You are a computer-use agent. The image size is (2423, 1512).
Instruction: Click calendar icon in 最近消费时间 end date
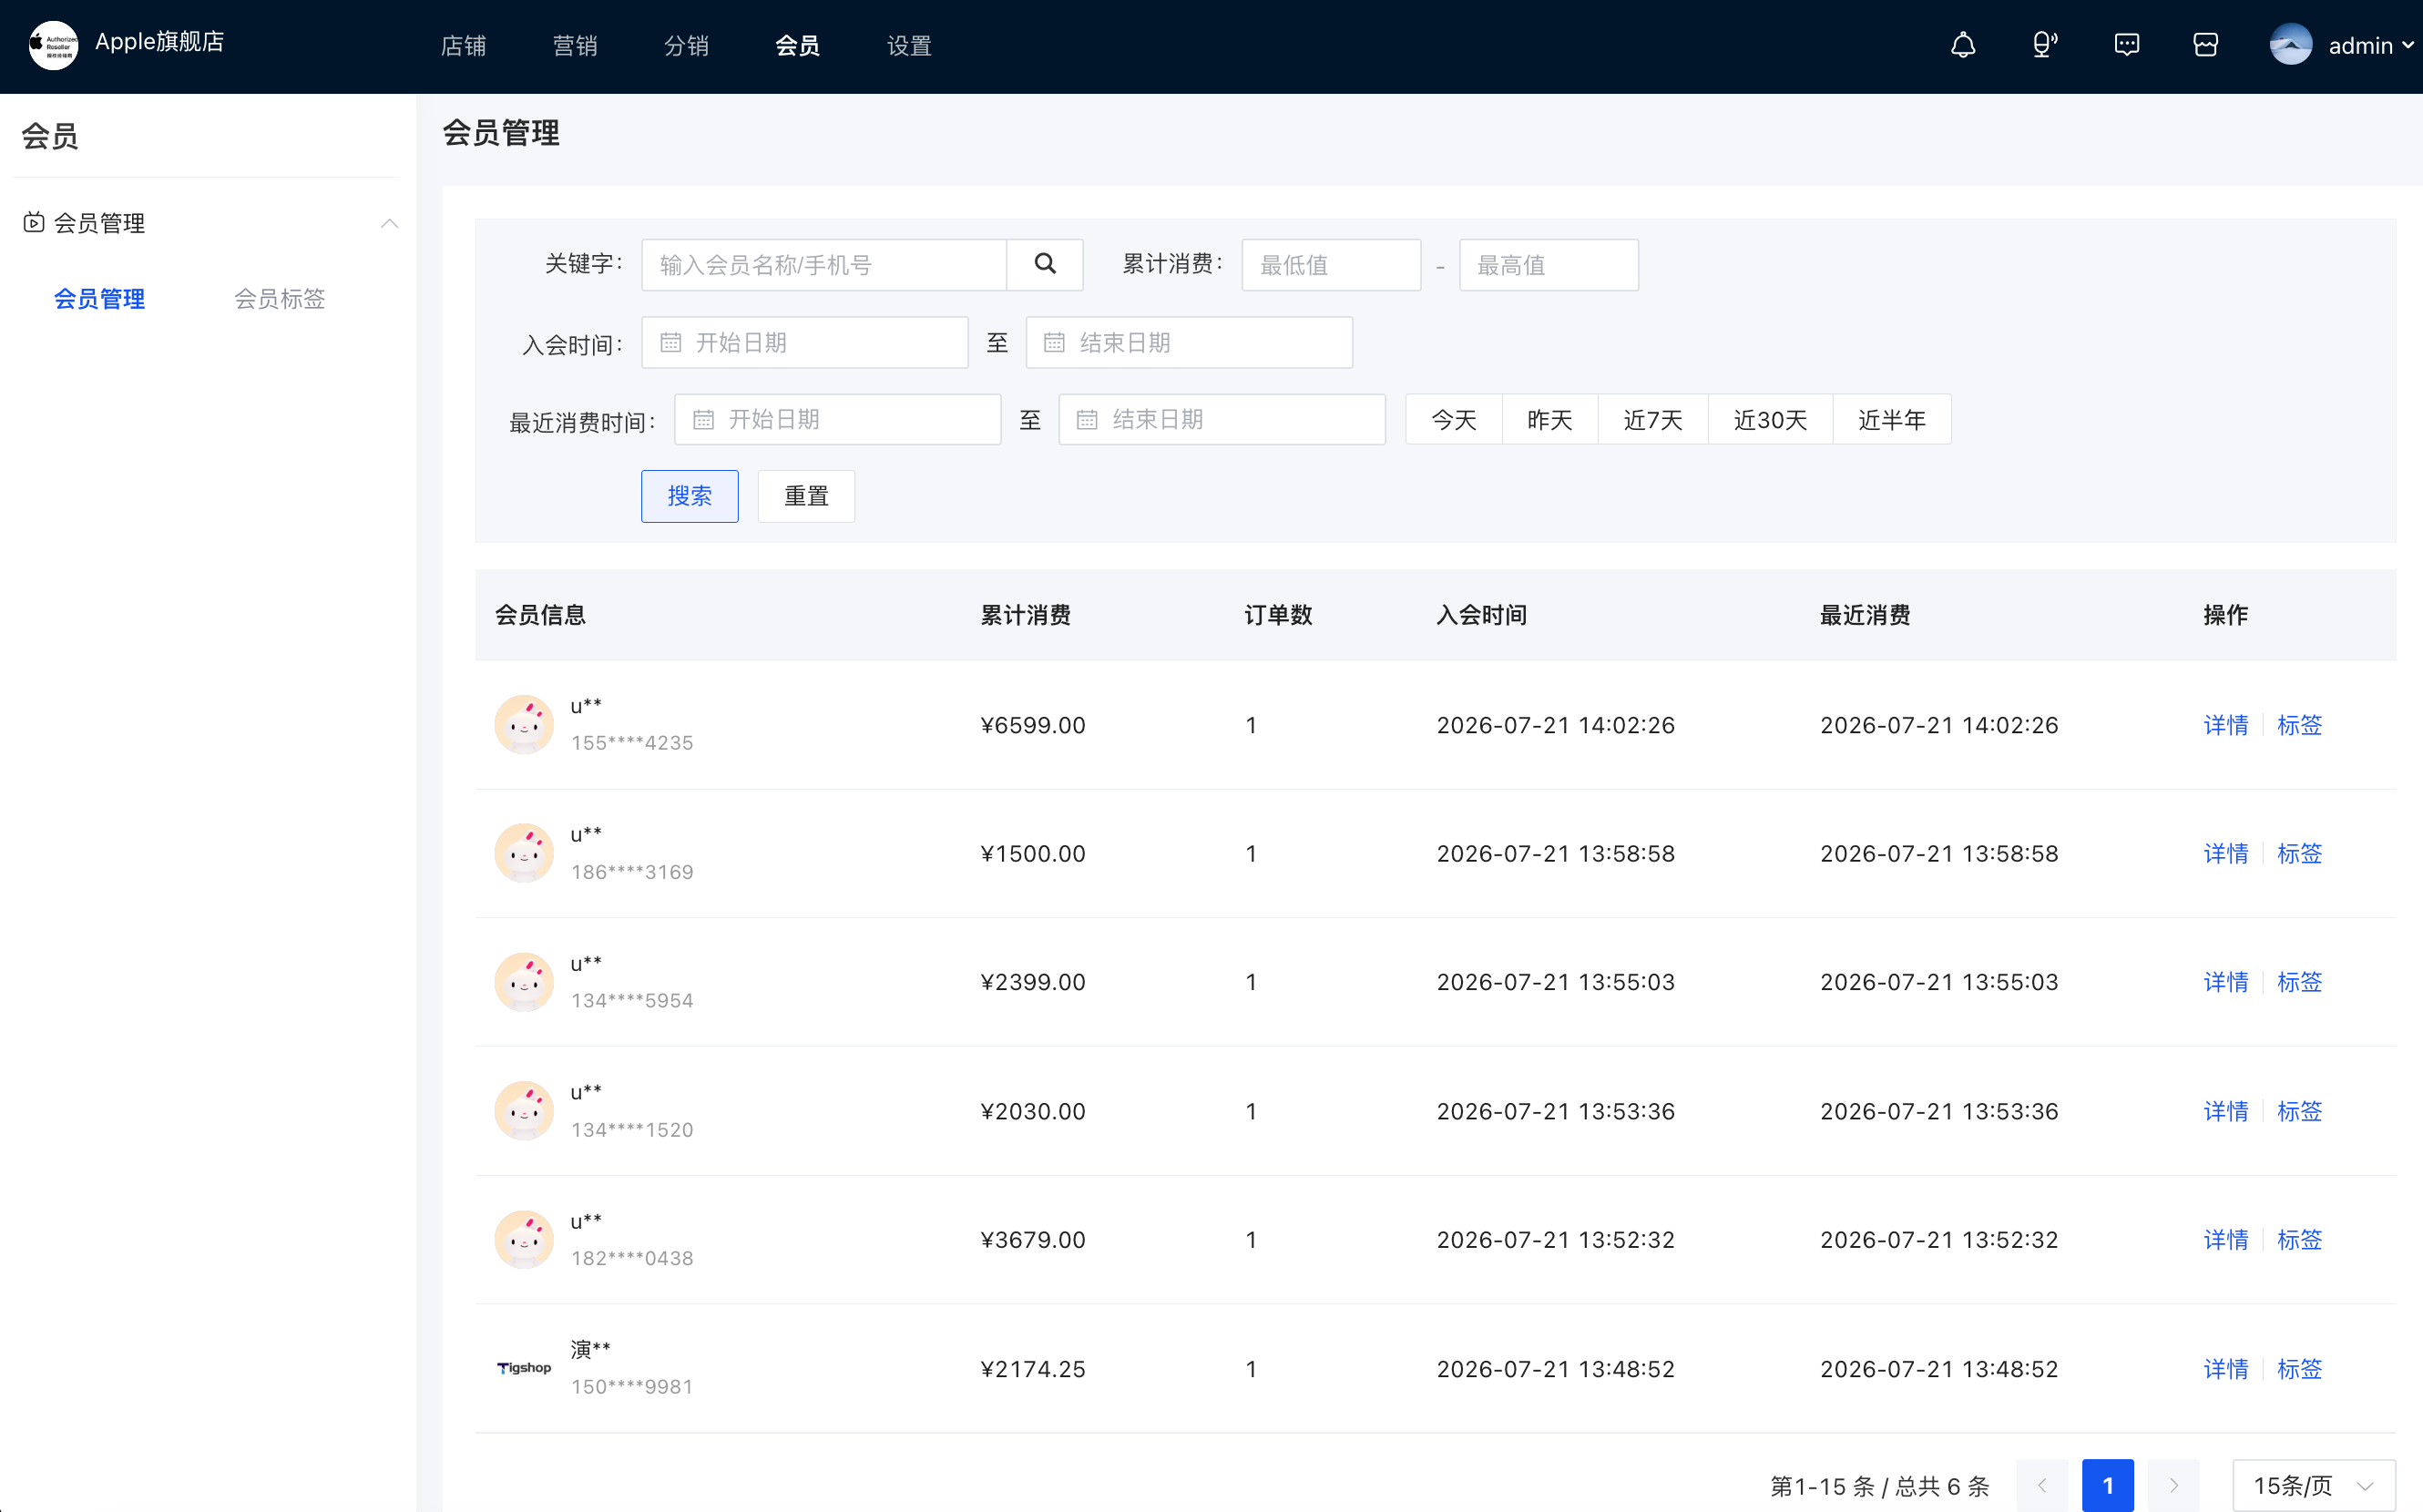(1087, 419)
